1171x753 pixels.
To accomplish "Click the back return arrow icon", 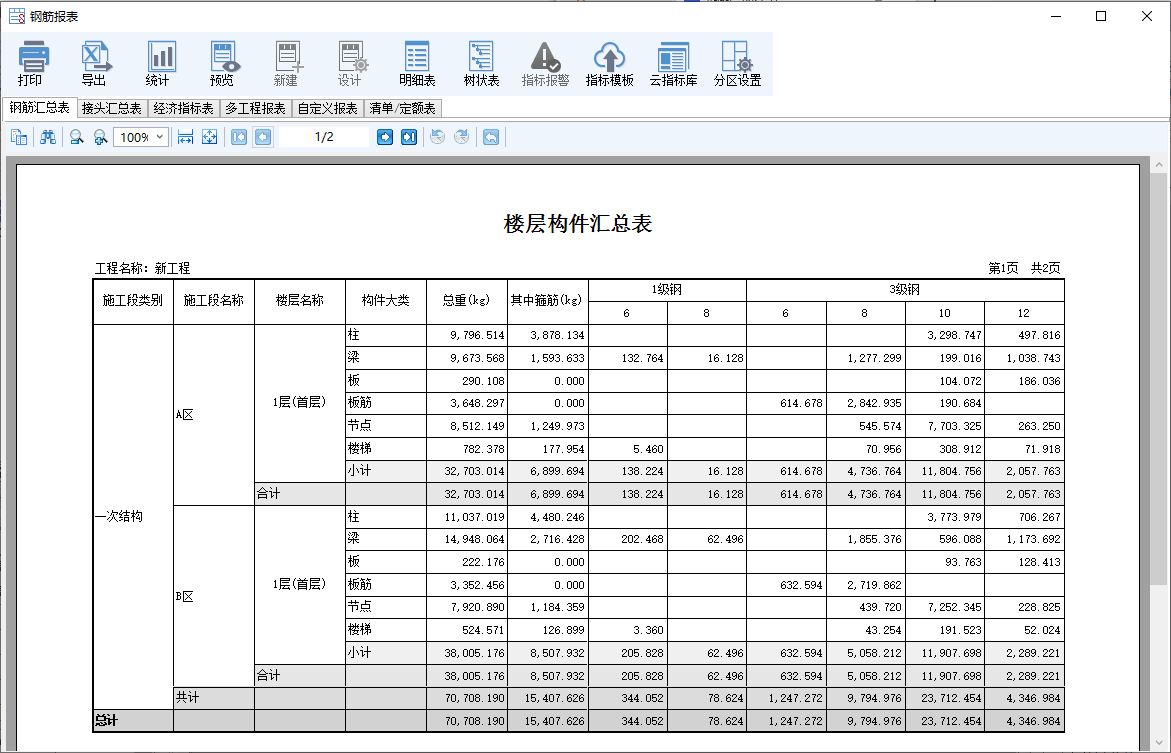I will pos(491,137).
